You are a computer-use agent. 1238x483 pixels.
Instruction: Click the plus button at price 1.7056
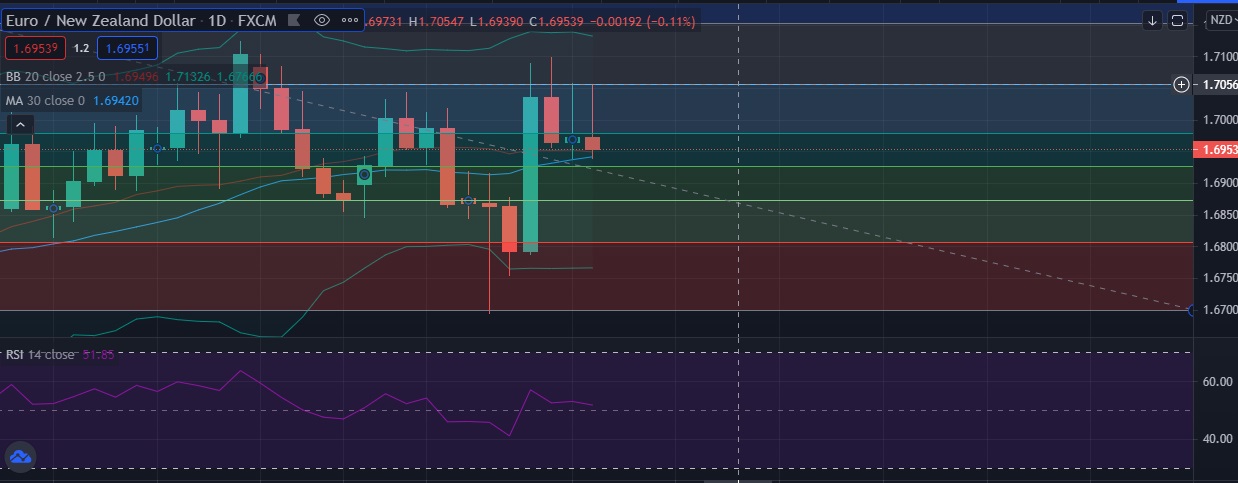(1181, 84)
